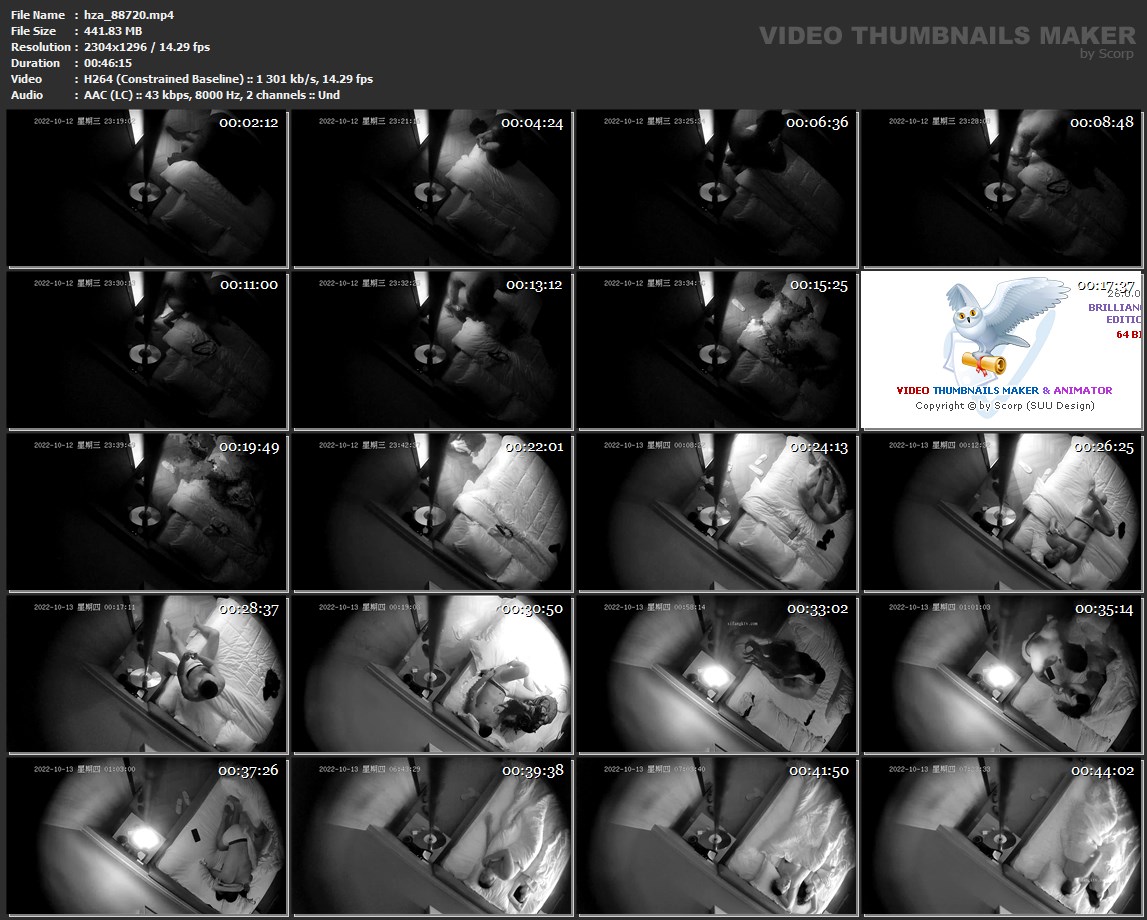Select the thumbnail timestamped 00:06:36

click(x=717, y=189)
